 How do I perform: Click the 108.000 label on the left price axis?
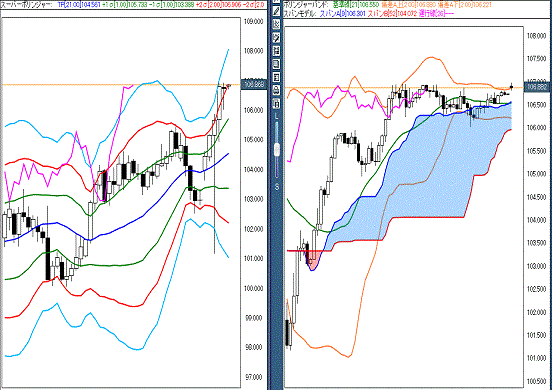point(253,51)
